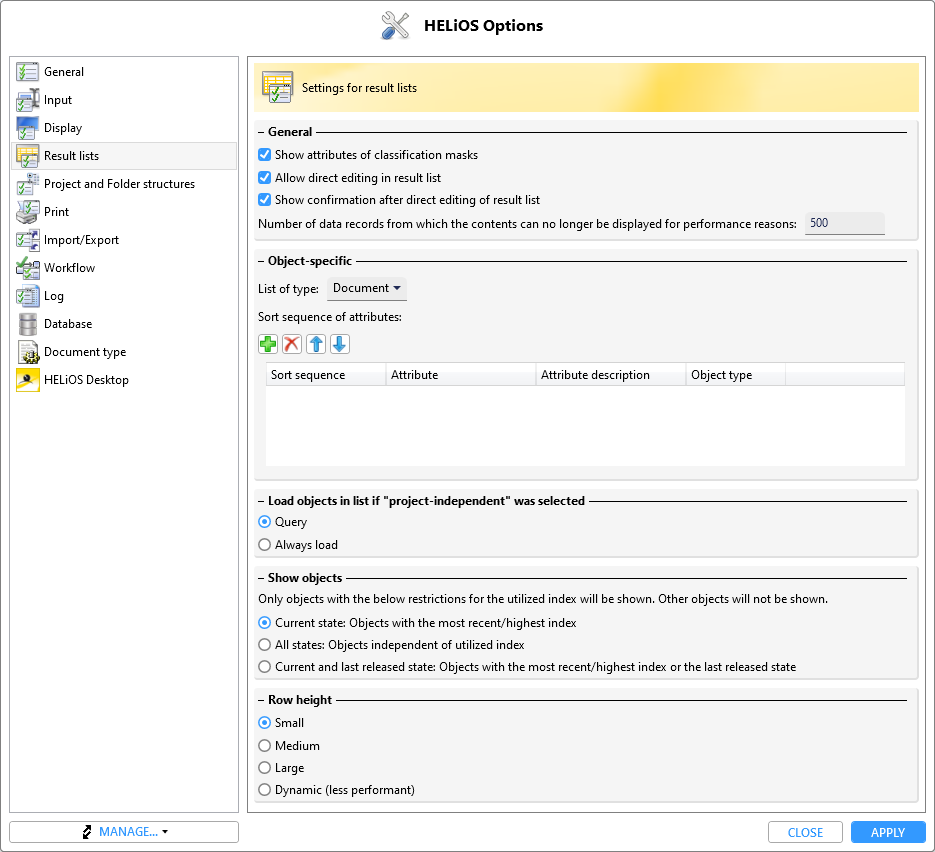Screen dimensions: 935x852
Task: Collapse the Object-specific section
Action: pos(261,261)
